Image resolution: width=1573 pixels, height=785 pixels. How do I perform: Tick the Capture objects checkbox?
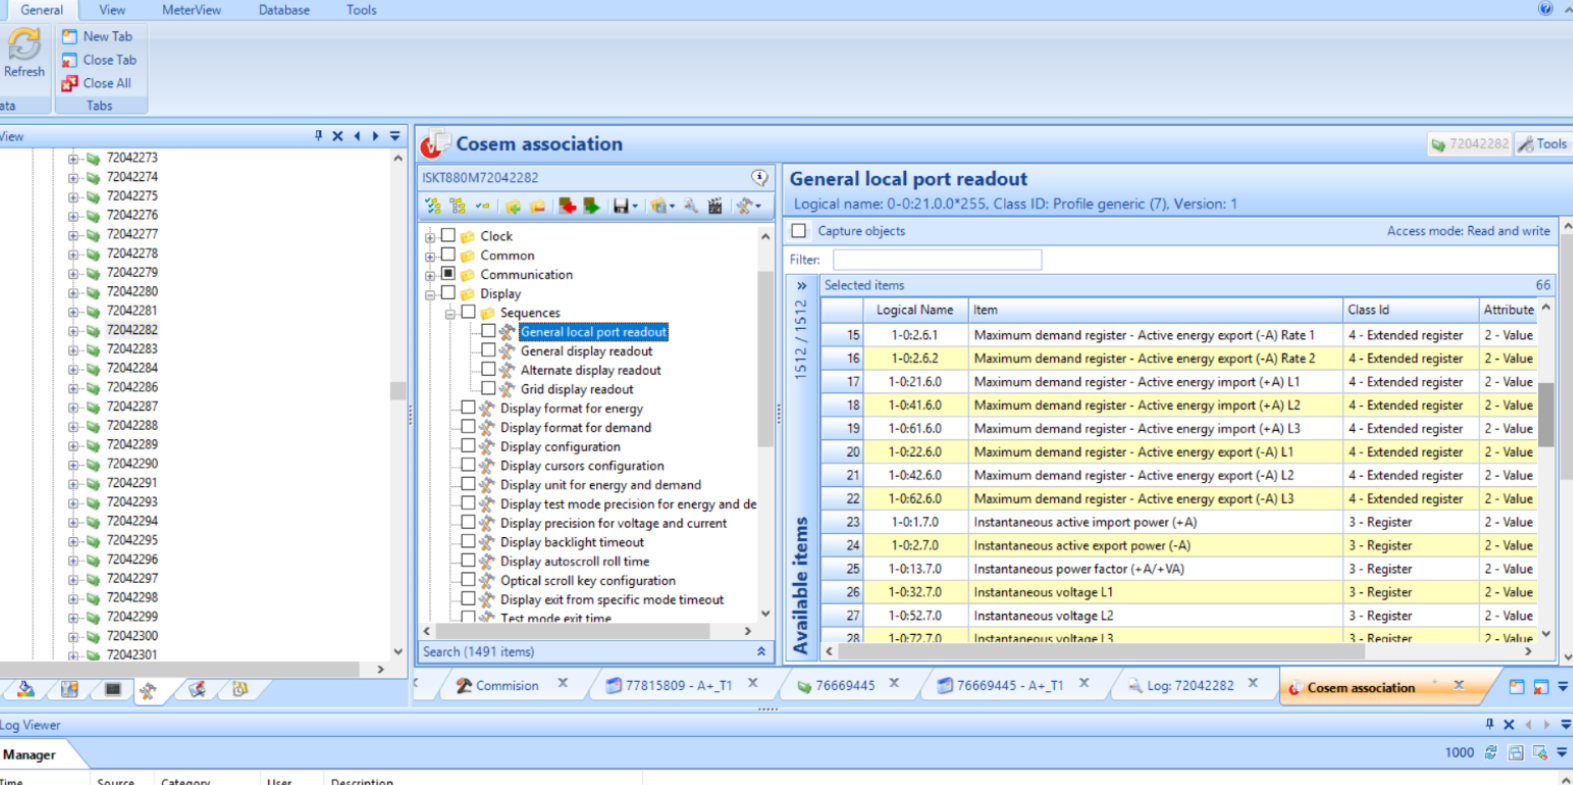point(798,231)
